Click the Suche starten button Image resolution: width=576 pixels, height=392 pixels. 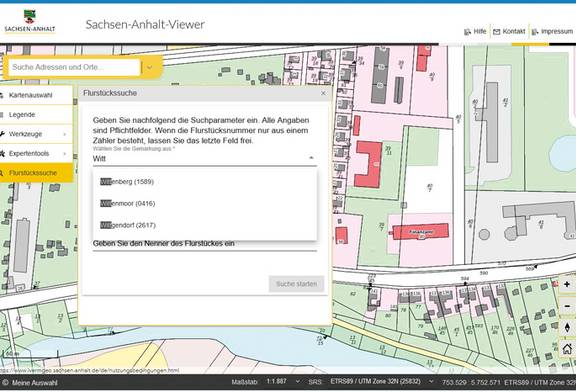[296, 284]
